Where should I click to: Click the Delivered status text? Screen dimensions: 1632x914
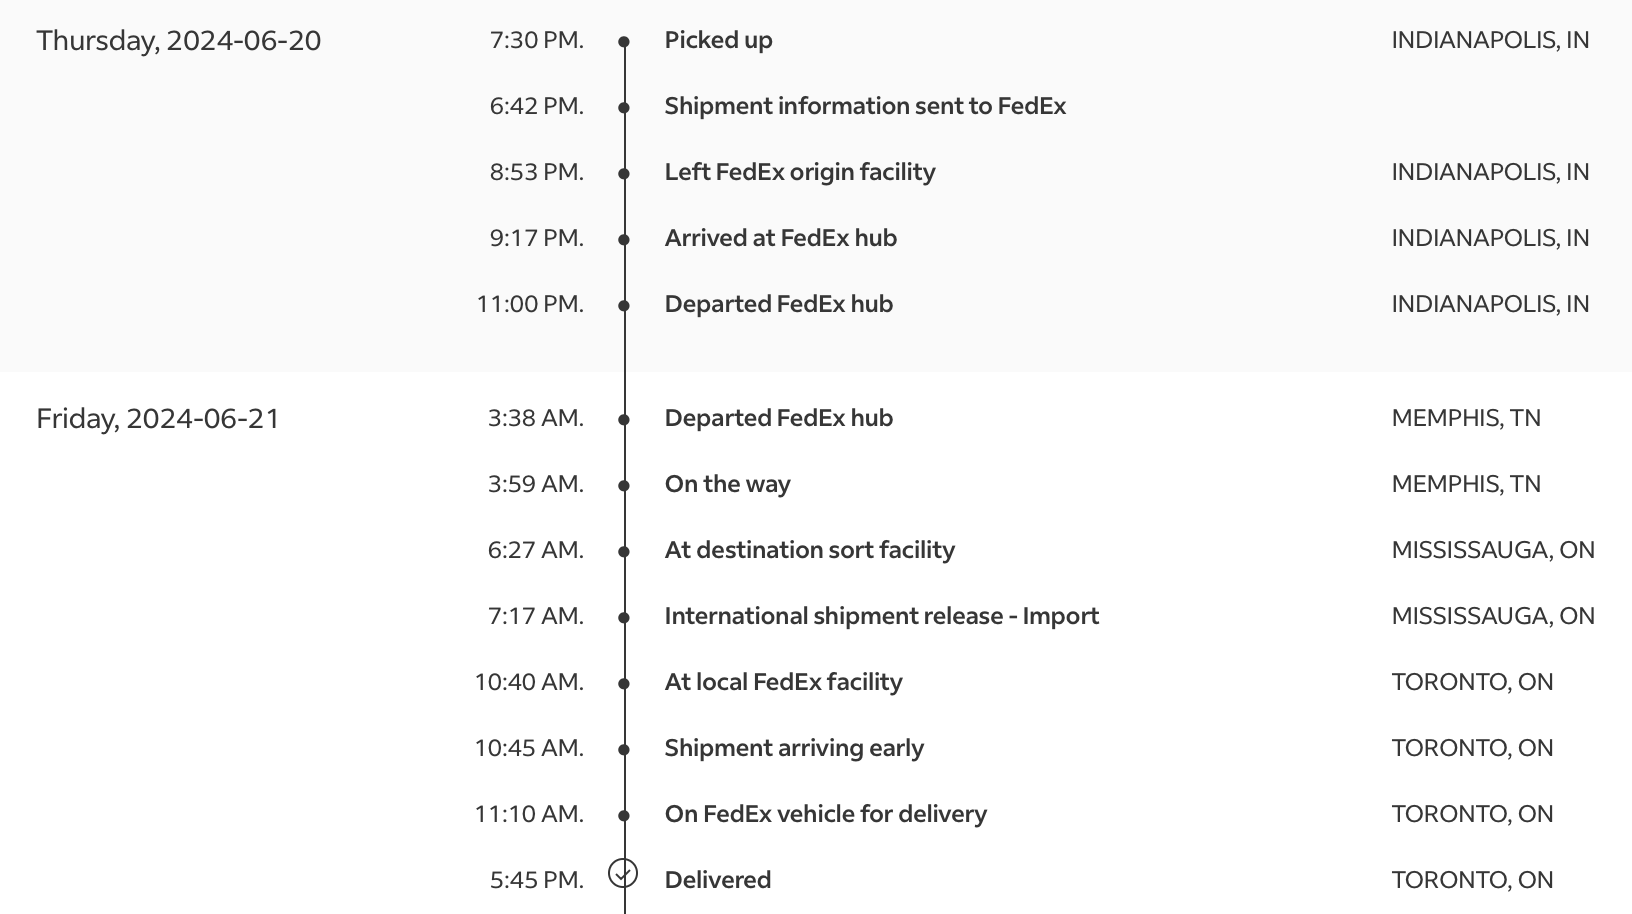tap(718, 880)
